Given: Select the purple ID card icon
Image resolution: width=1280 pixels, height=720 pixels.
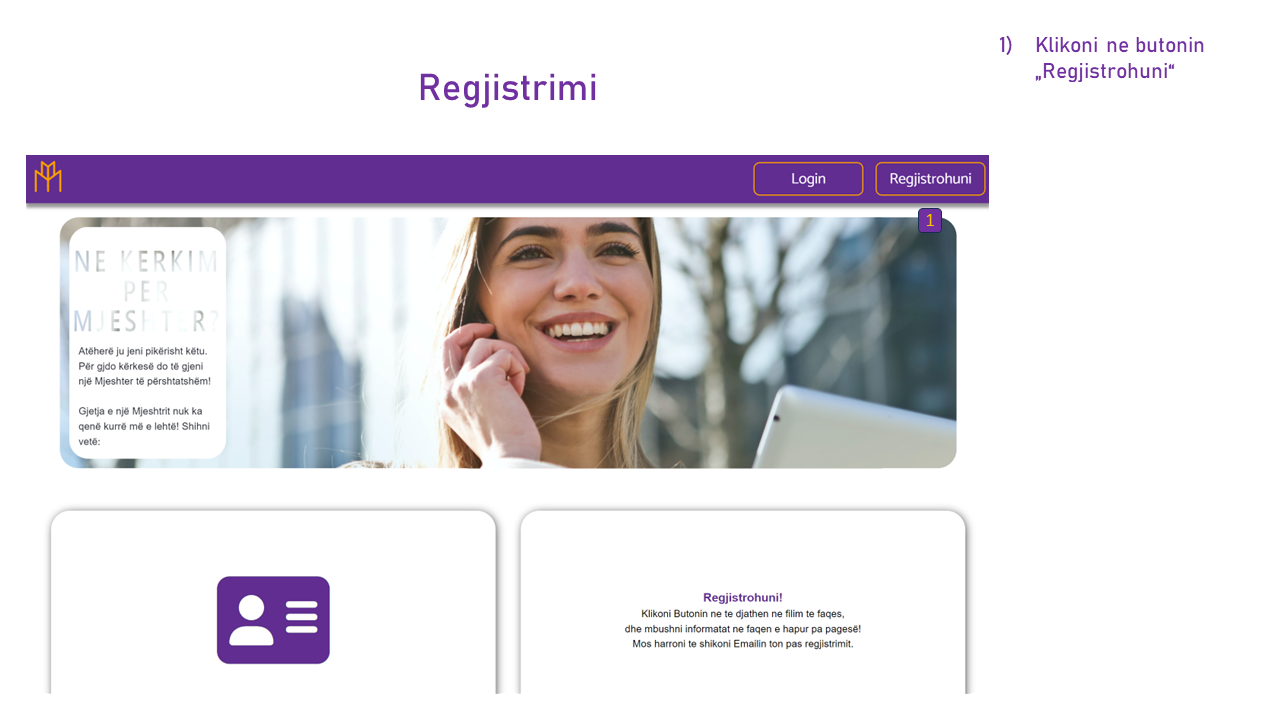Looking at the screenshot, I should [273, 620].
